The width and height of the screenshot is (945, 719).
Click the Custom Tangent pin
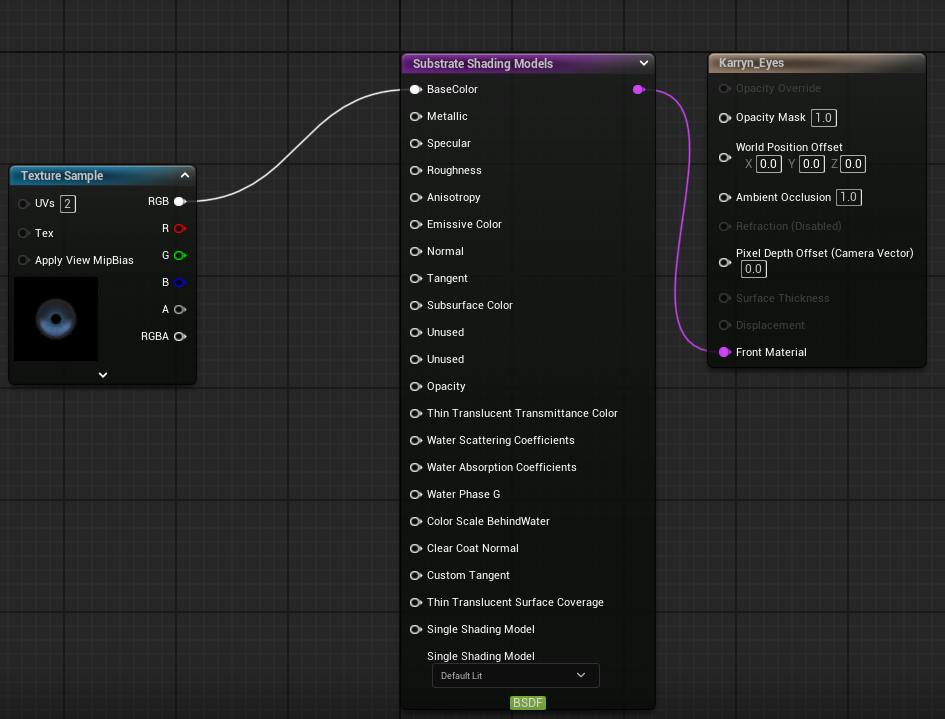click(x=415, y=576)
